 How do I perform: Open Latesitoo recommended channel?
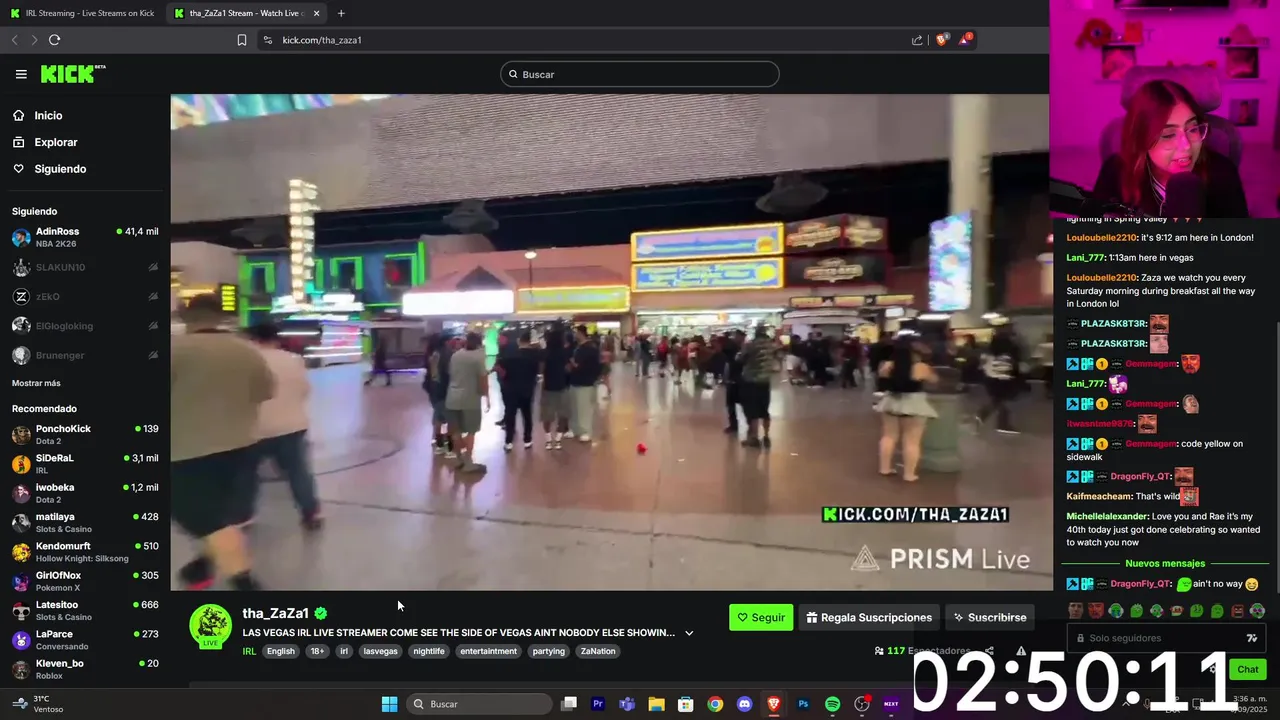(x=85, y=610)
